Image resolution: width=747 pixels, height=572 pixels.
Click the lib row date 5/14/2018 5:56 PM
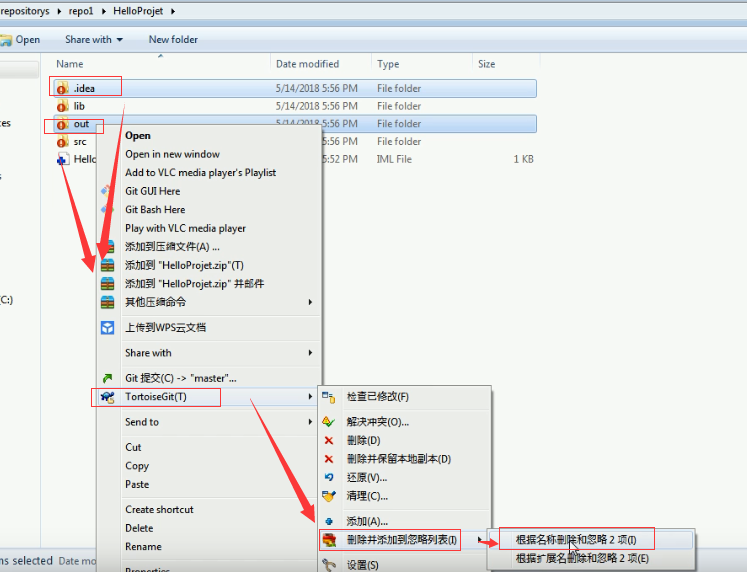pos(316,106)
